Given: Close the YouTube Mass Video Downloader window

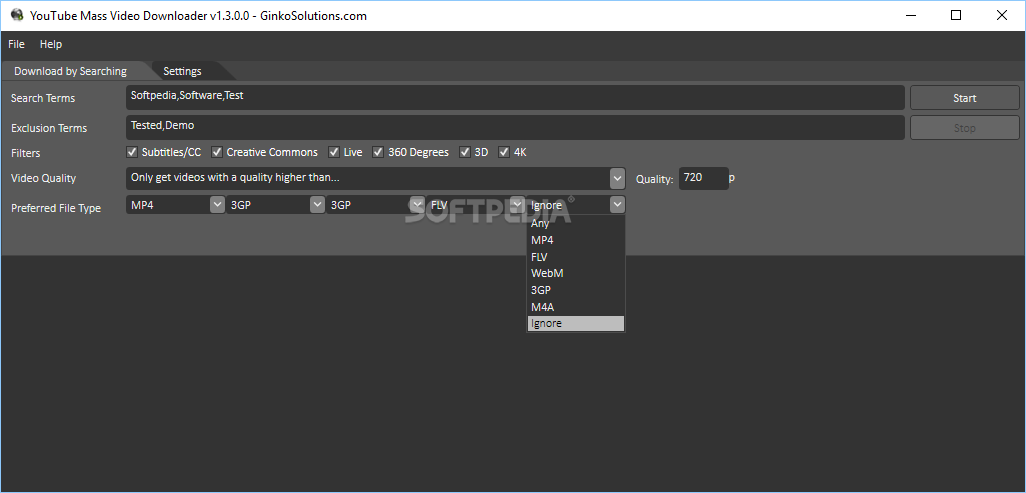Looking at the screenshot, I should click(1002, 16).
